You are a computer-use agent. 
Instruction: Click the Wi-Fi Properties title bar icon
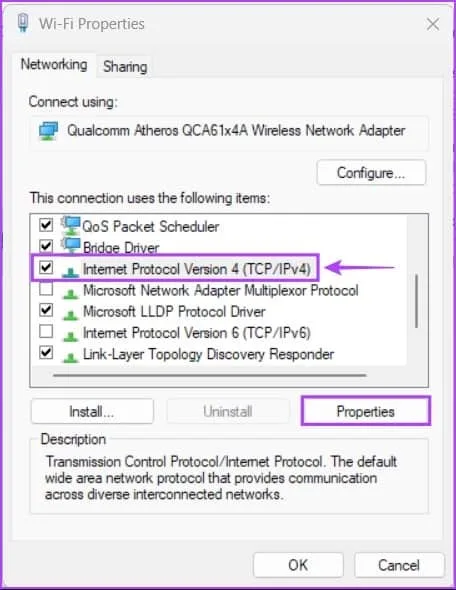click(x=23, y=23)
